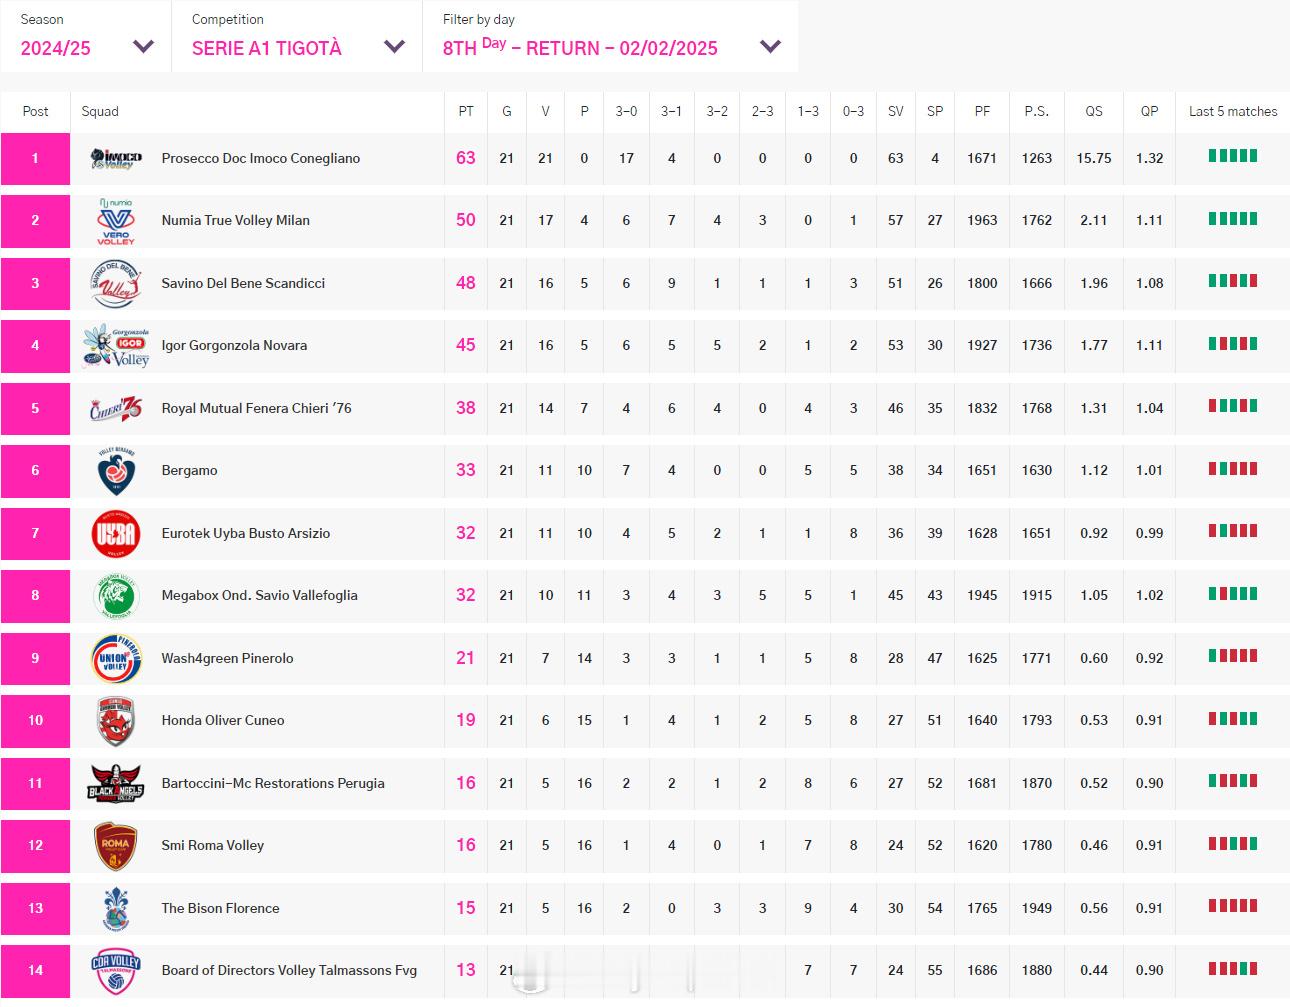Open Savino Del Bene Scandicci team link
The image size is (1290, 1007).
point(243,283)
